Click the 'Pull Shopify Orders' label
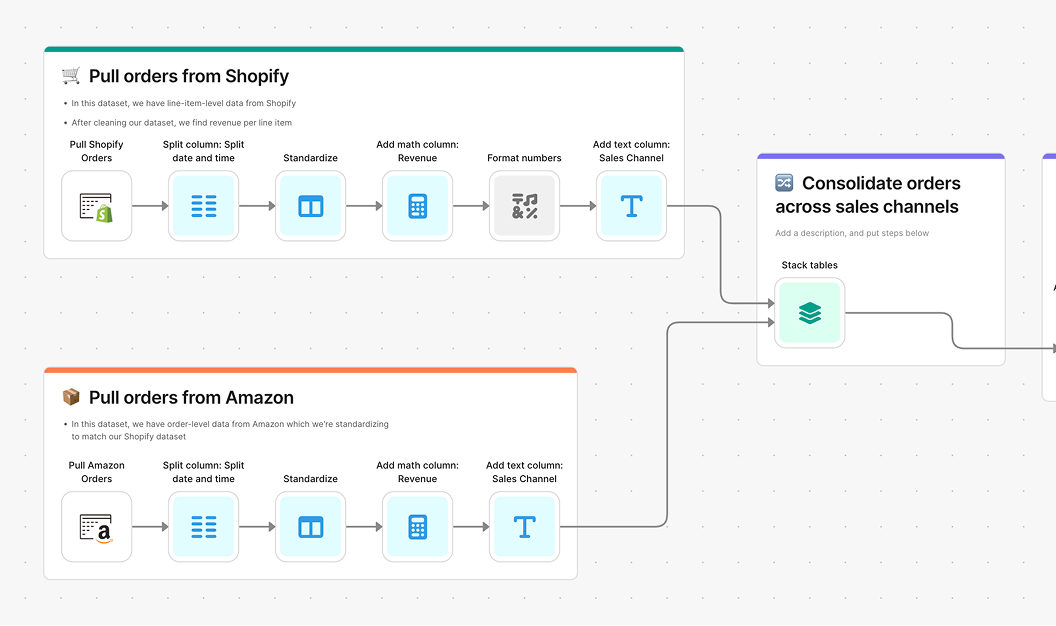 point(96,151)
